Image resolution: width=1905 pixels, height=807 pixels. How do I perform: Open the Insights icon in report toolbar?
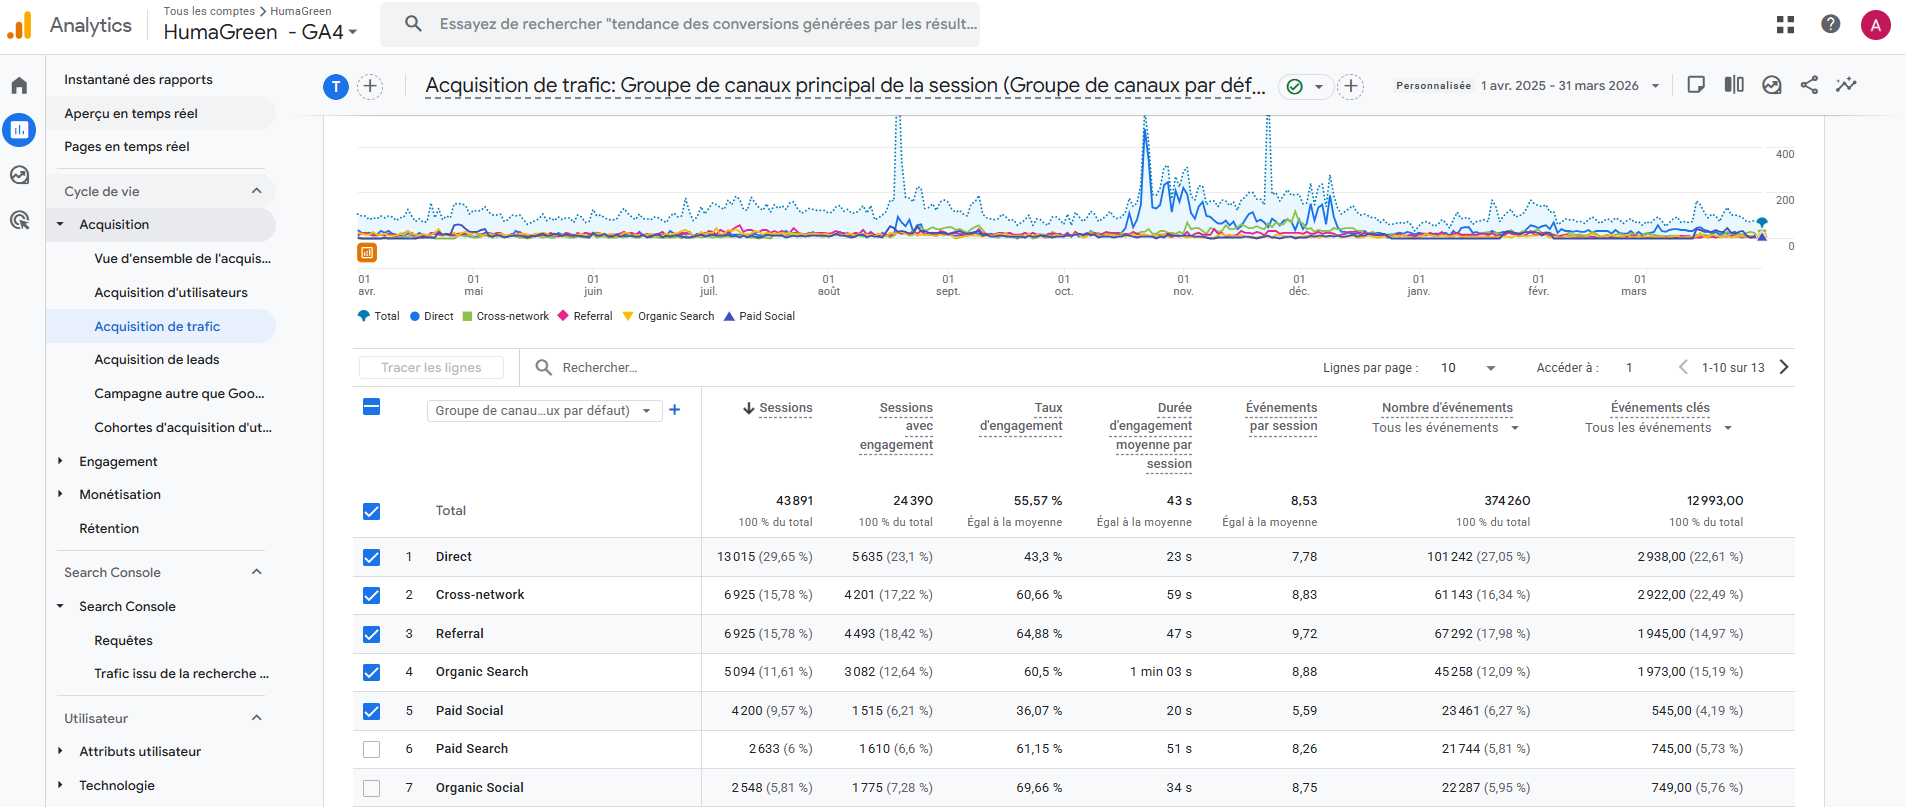click(1772, 85)
